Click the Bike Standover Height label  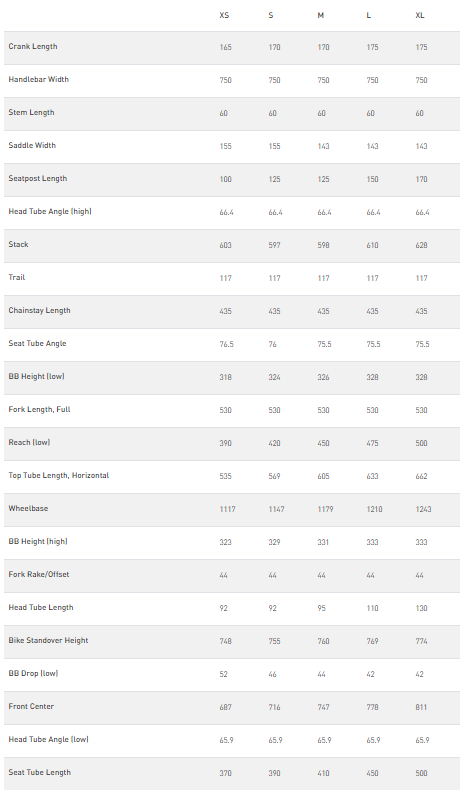[48, 640]
